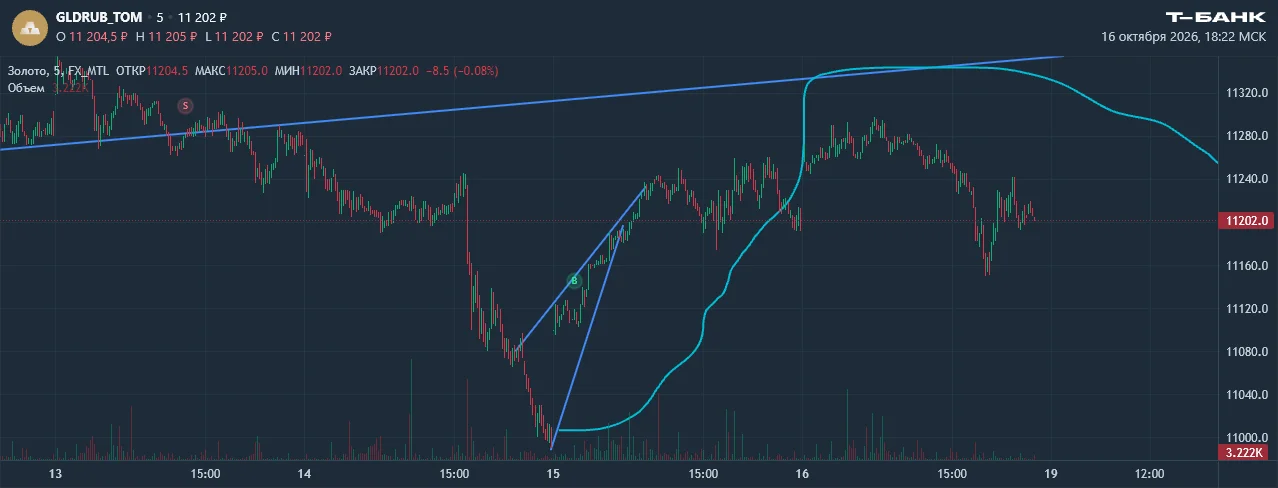Click the date label 13 on time axis
This screenshot has height=488, width=1278.
point(55,473)
